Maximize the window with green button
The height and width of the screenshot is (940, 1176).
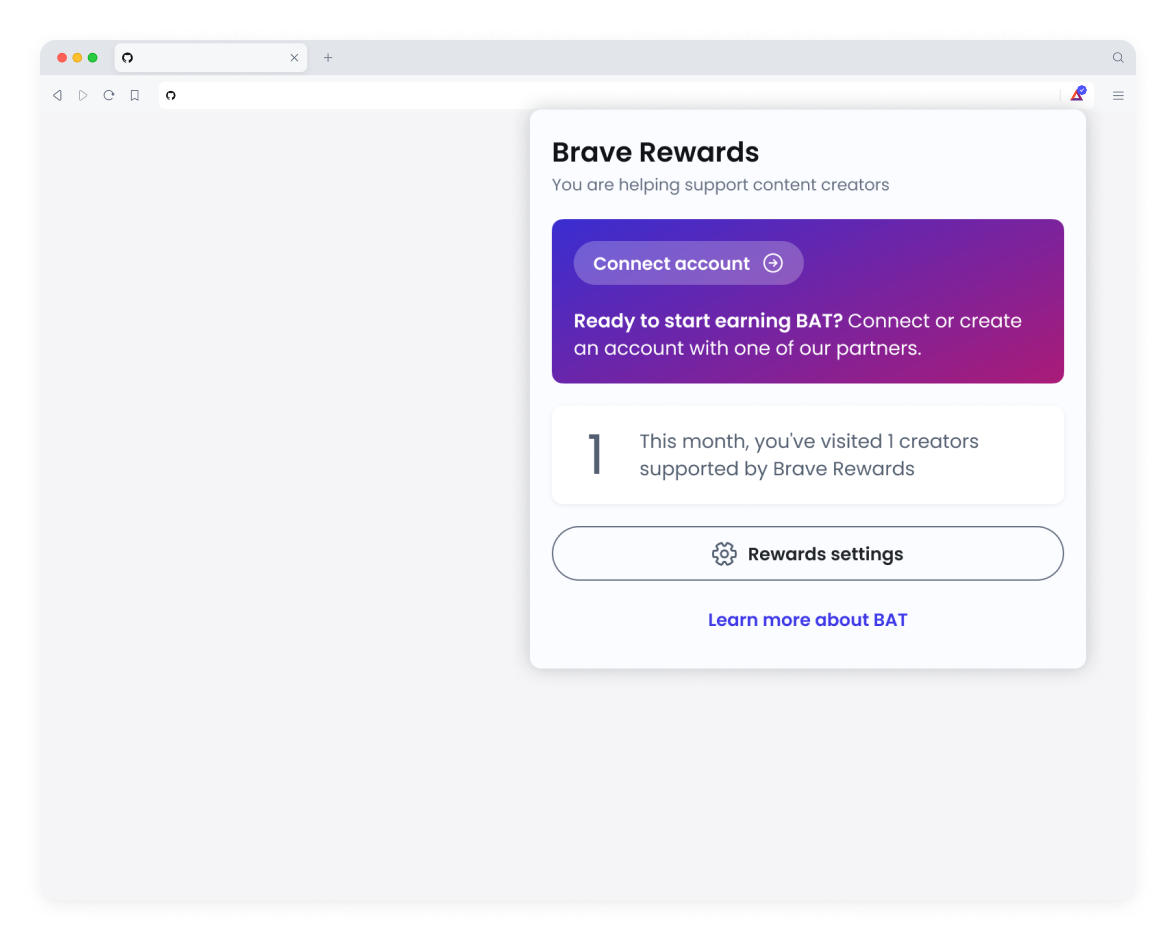point(92,58)
